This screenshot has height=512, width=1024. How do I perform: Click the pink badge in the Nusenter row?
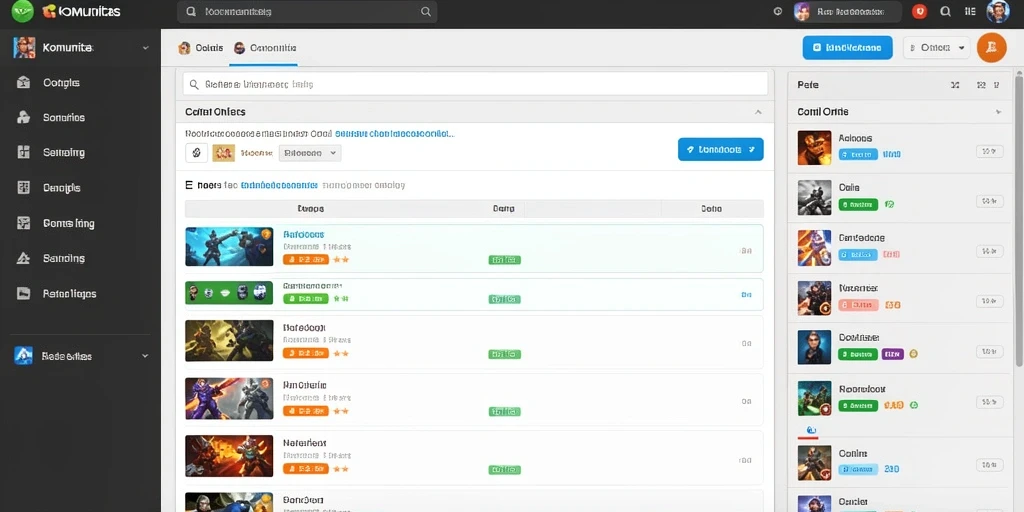coord(856,304)
